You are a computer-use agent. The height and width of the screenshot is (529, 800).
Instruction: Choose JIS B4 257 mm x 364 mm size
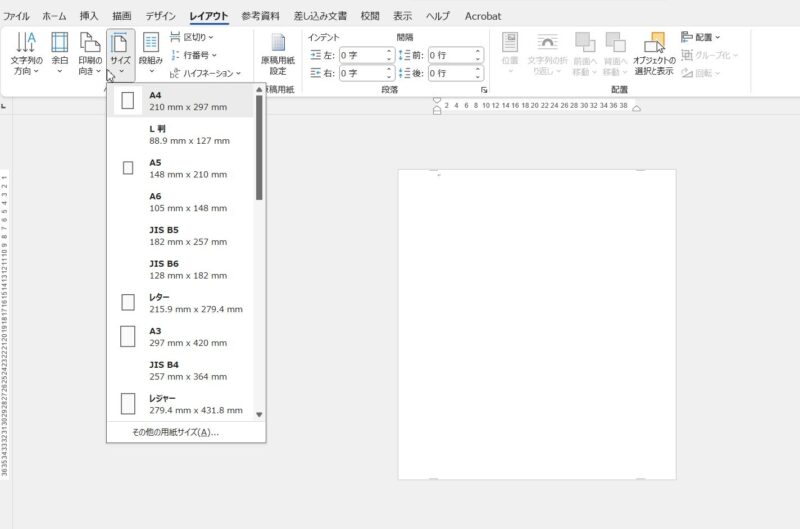click(x=181, y=370)
